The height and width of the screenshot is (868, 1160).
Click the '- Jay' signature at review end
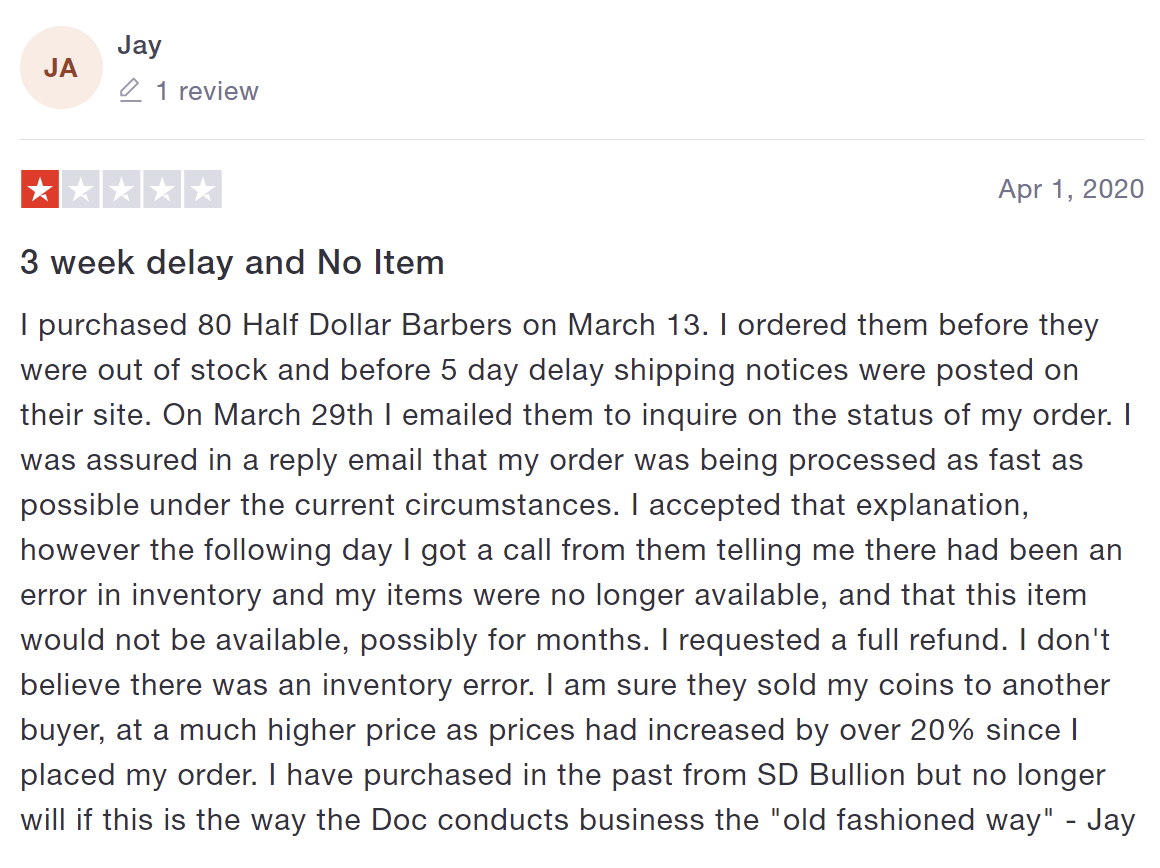tap(1100, 821)
